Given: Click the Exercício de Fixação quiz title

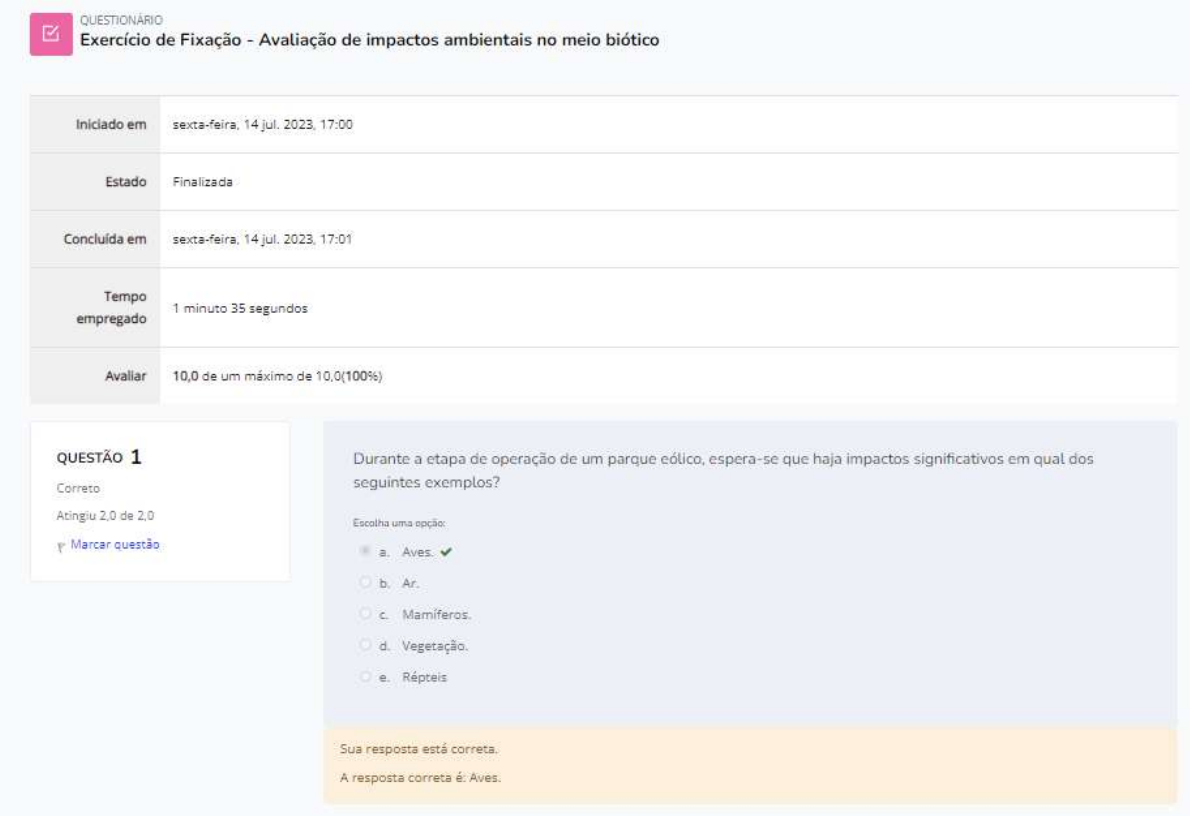Looking at the screenshot, I should 369,40.
